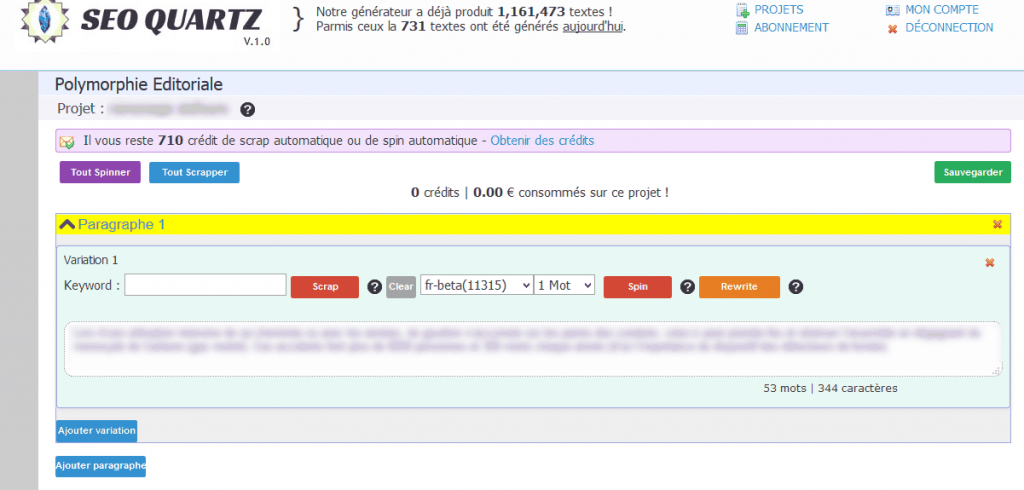Click the grey Clear button
The image size is (1024, 490).
click(x=401, y=287)
